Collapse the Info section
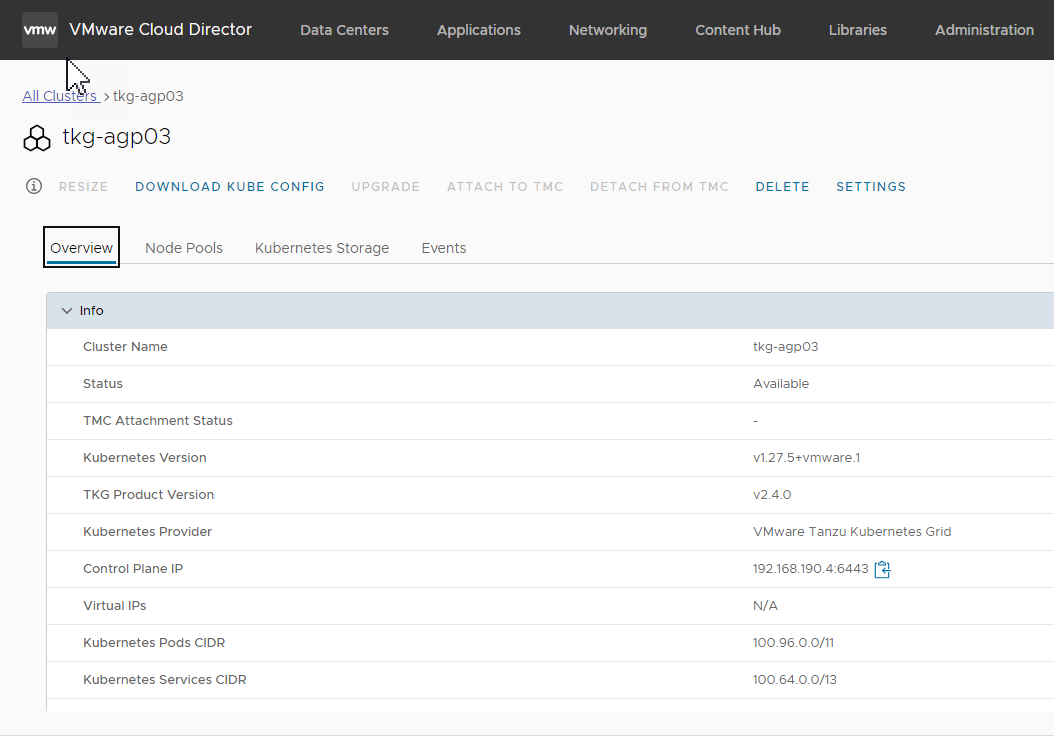The width and height of the screenshot is (1054, 736). 66,310
